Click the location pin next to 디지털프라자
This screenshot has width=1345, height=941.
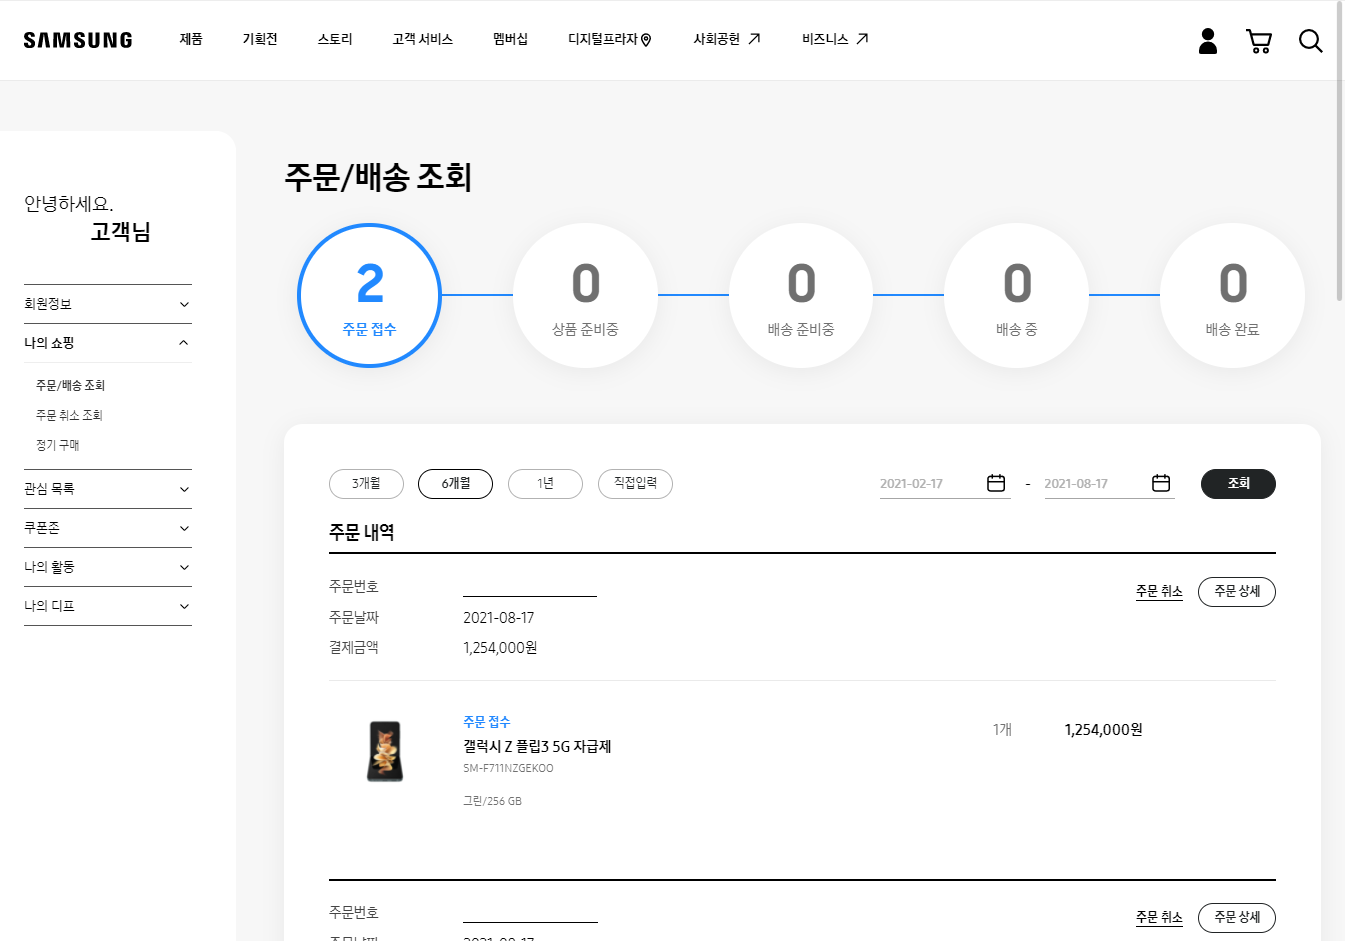[x=646, y=40]
